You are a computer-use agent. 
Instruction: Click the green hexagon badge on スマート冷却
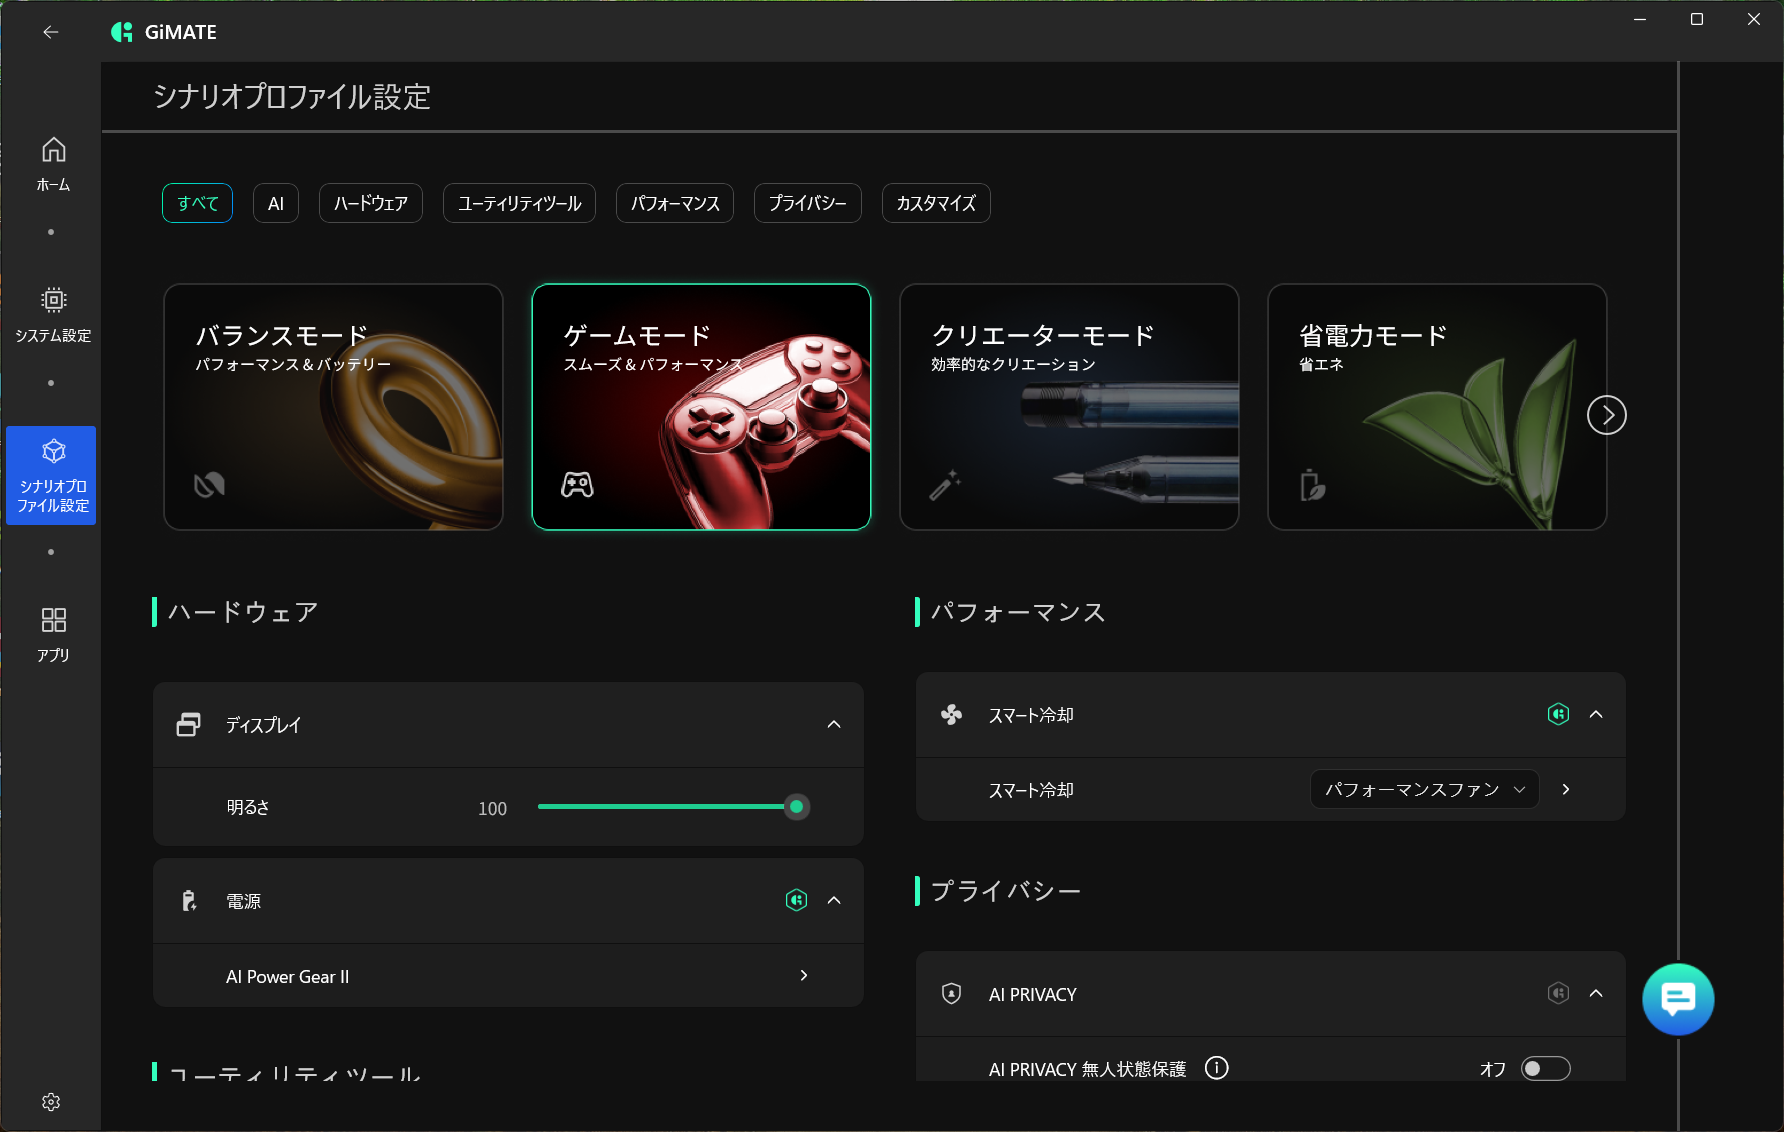1558,714
